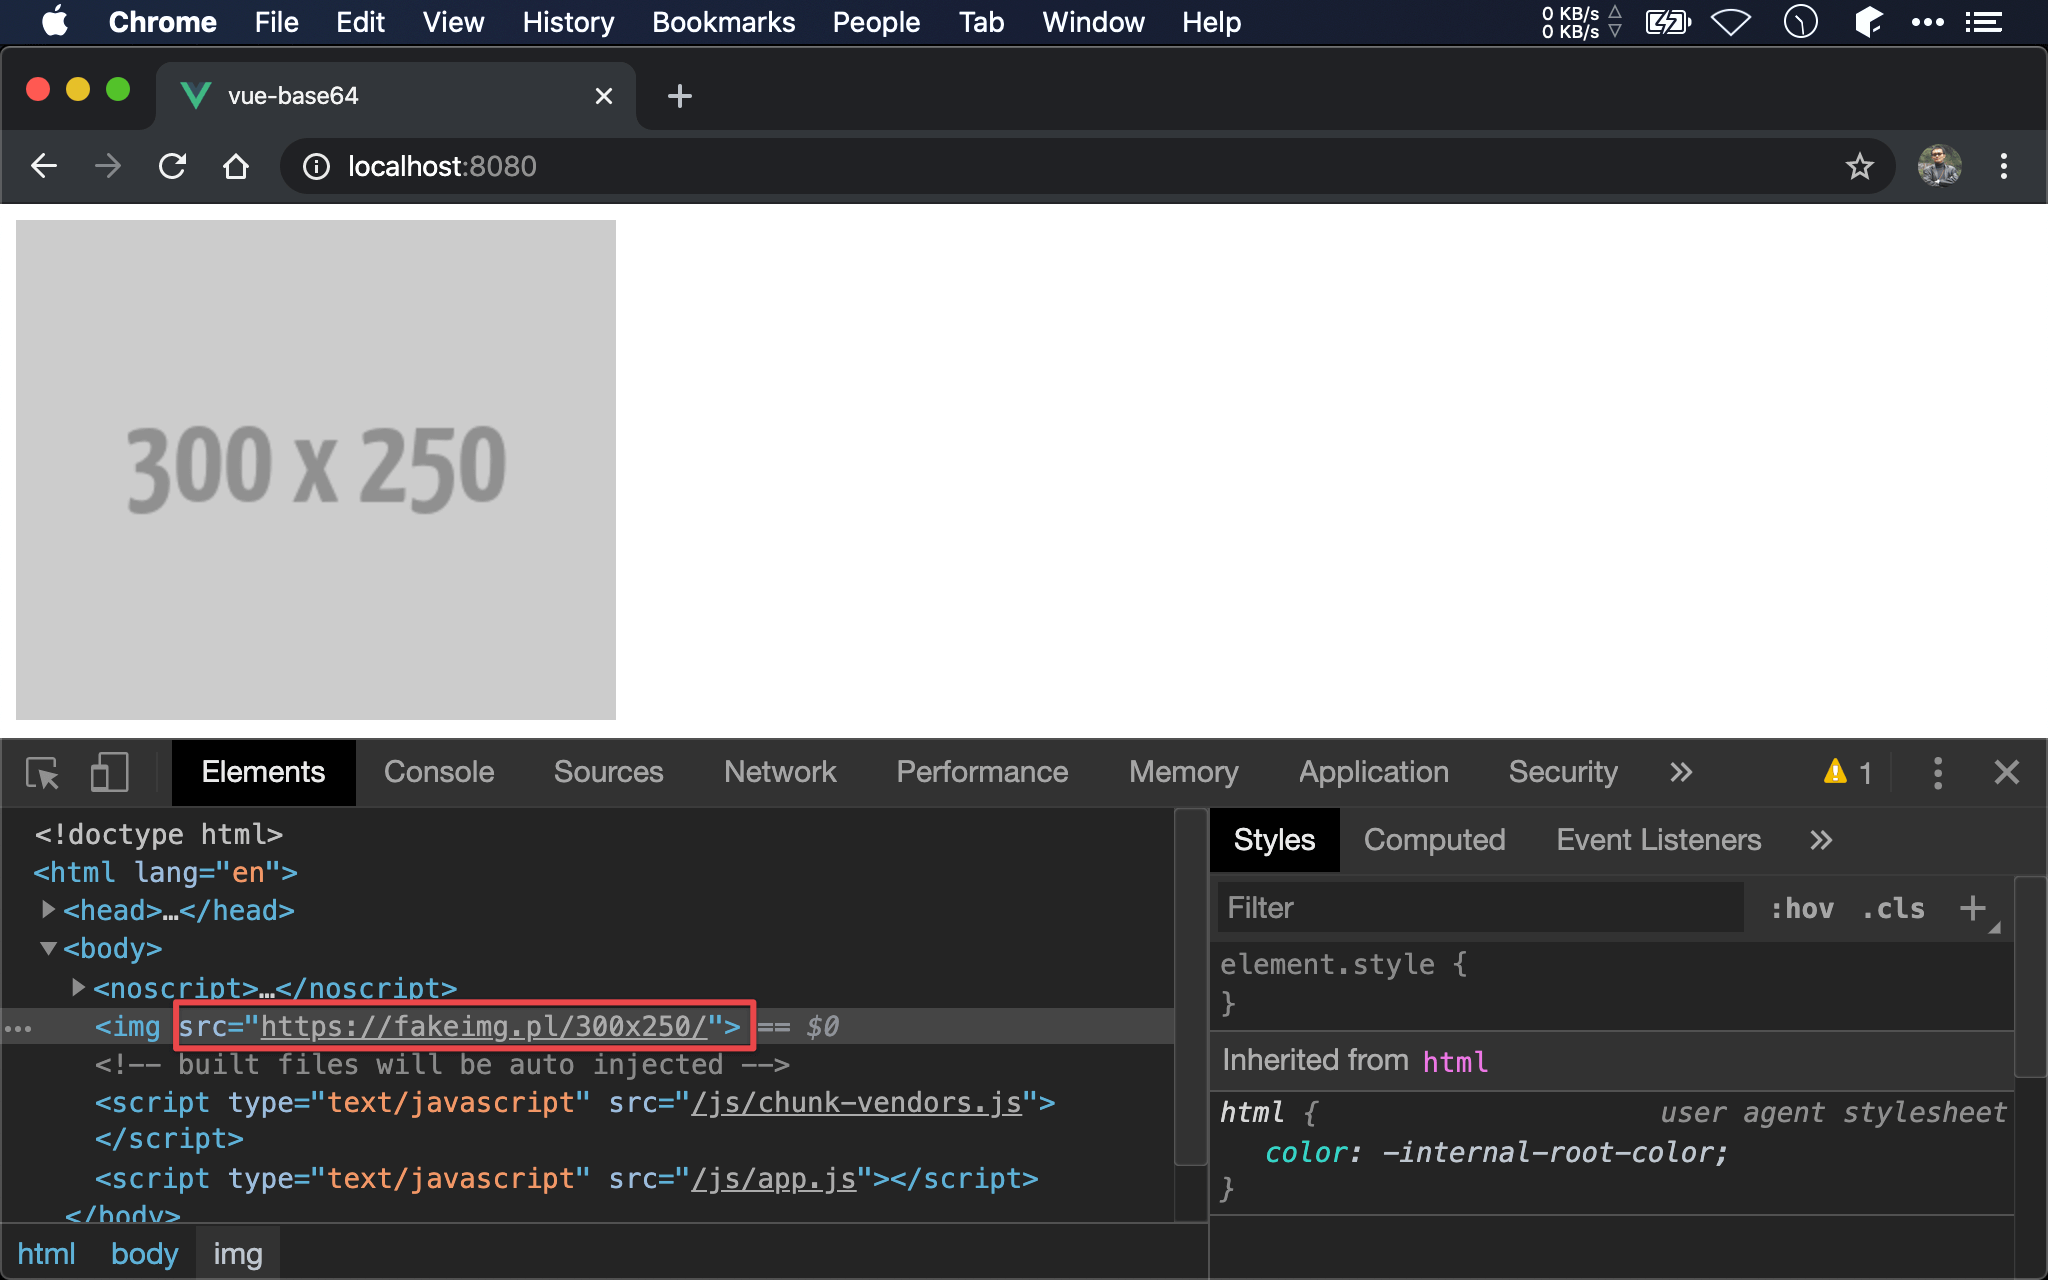Screen dimensions: 2048x1280
Task: Close the DevTools panel
Action: (x=2007, y=772)
